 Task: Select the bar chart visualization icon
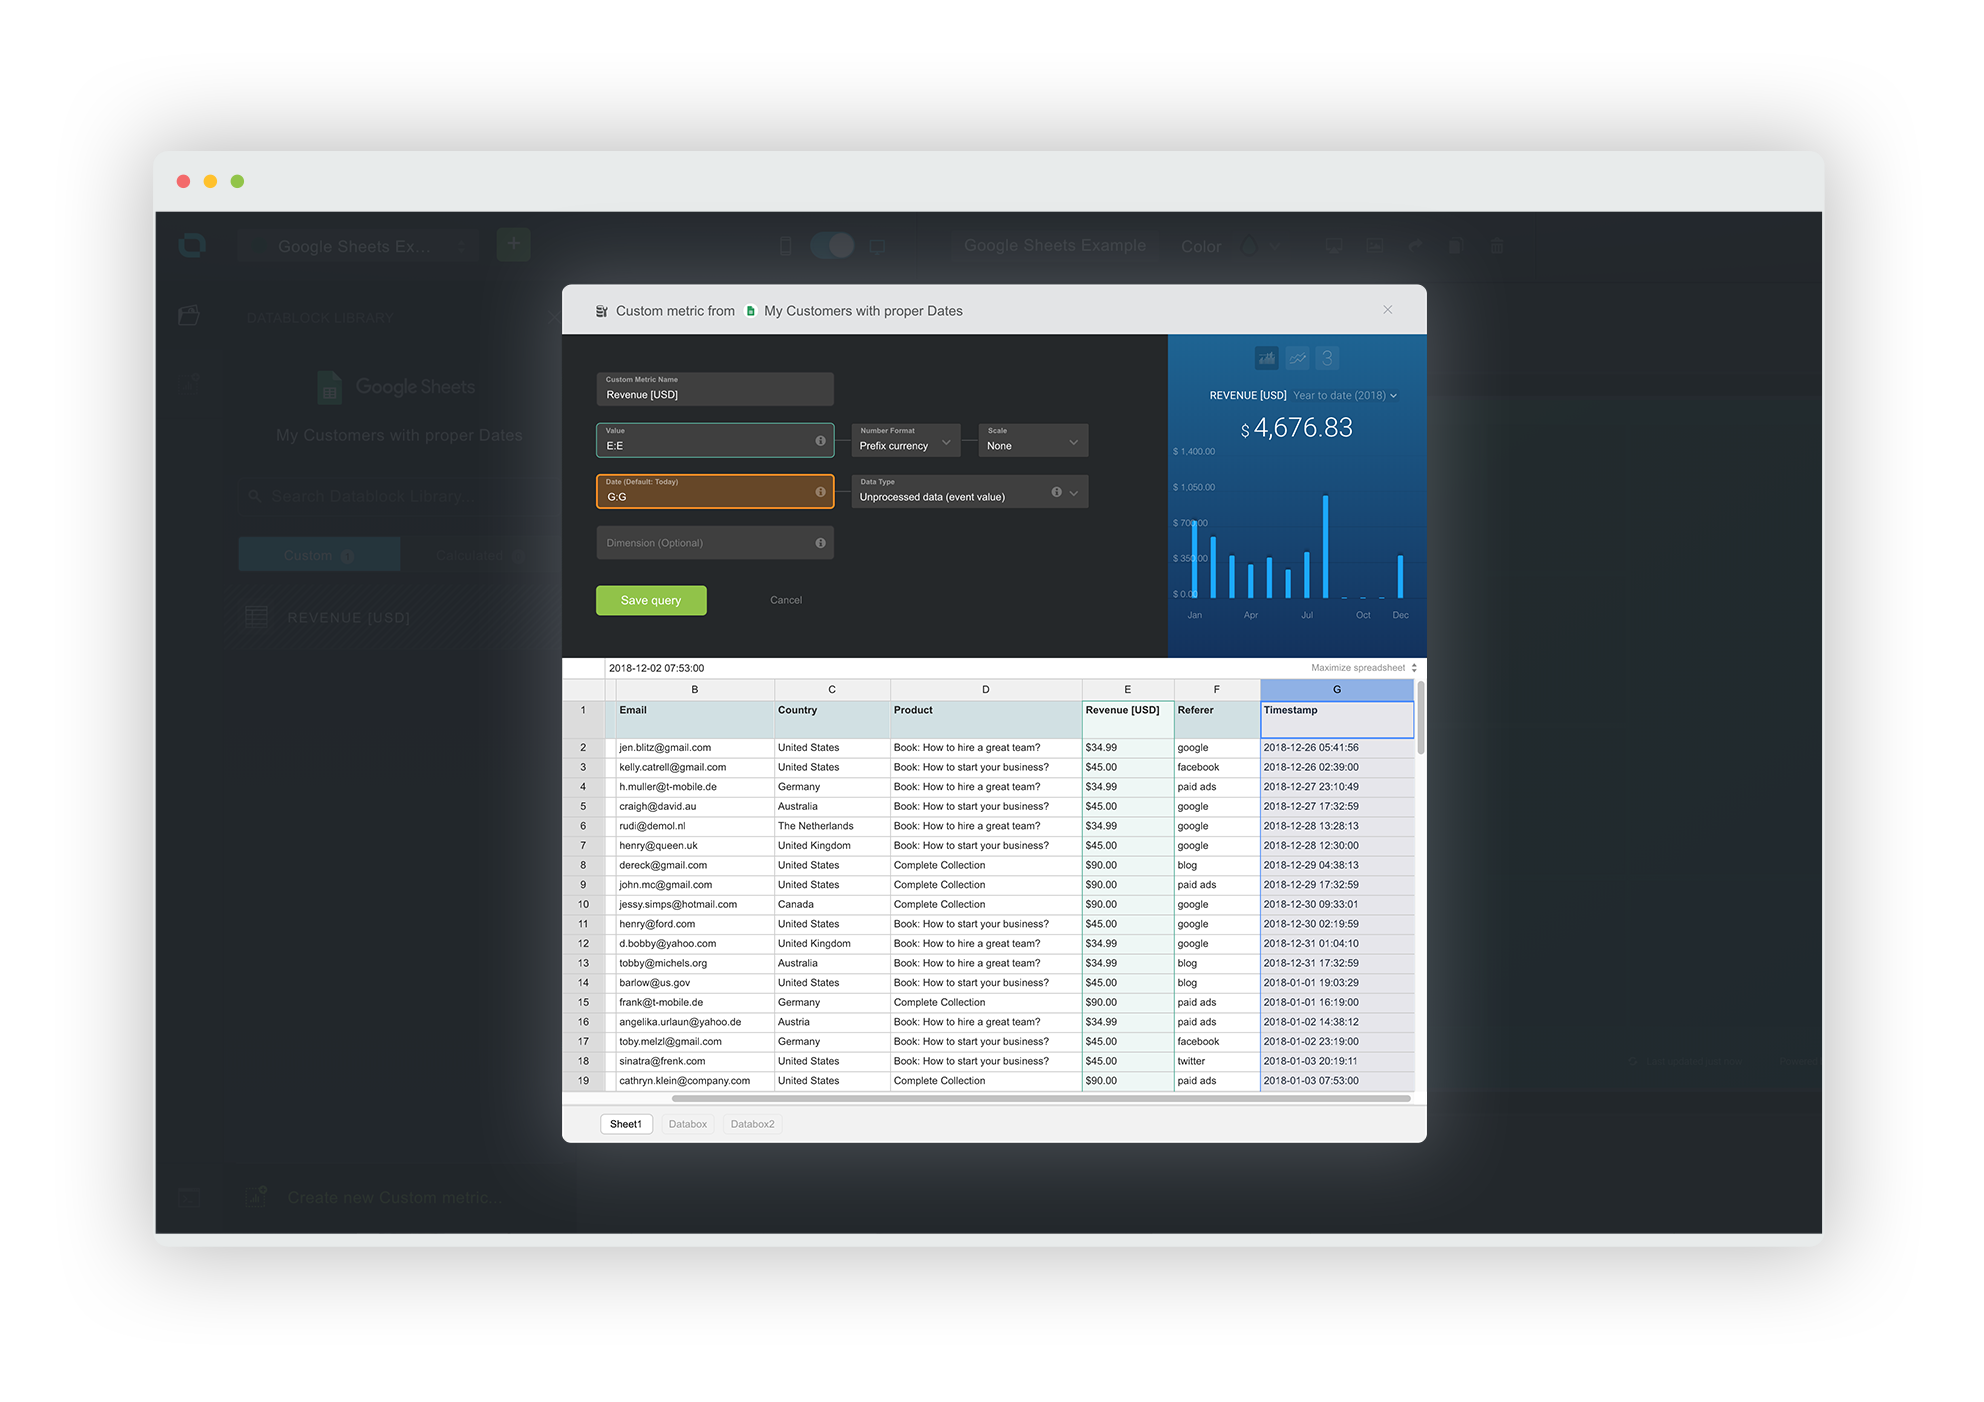click(x=1266, y=358)
